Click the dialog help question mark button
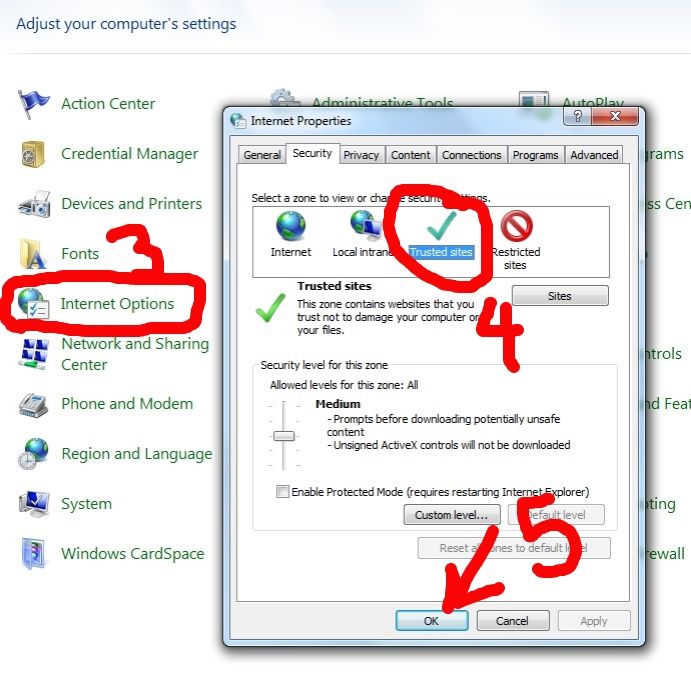The image size is (691, 684). coord(577,116)
